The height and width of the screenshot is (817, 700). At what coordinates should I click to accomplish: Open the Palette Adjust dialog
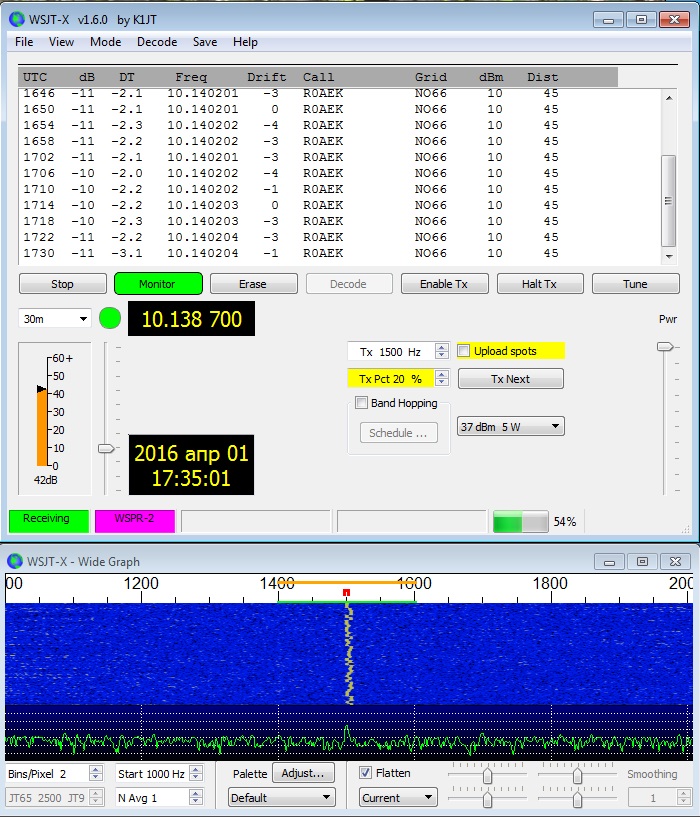pos(303,773)
